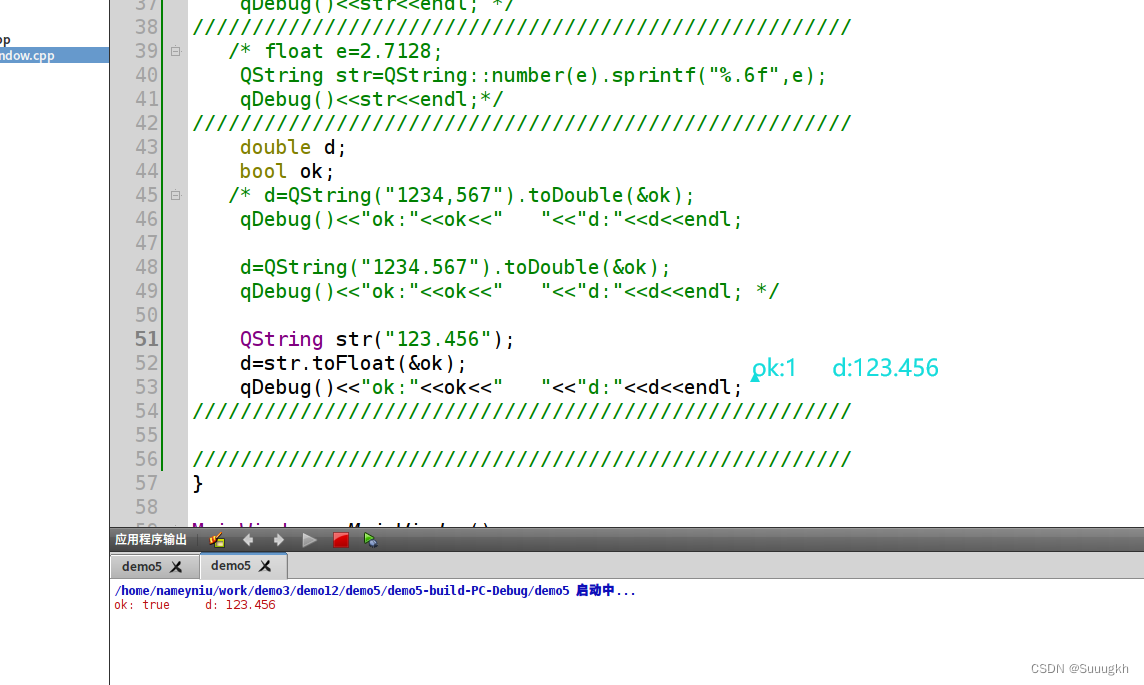This screenshot has height=685, width=1144.
Task: Place cursor on 'QString str("123.456");' line
Action: click(x=377, y=339)
